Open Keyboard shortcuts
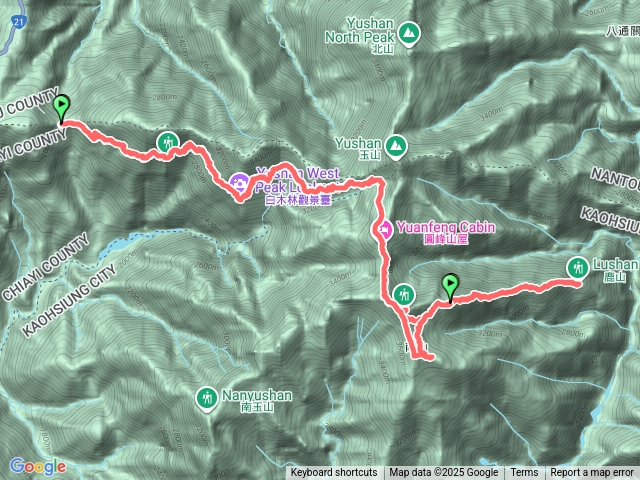Image resolution: width=640 pixels, height=480 pixels. (334, 473)
